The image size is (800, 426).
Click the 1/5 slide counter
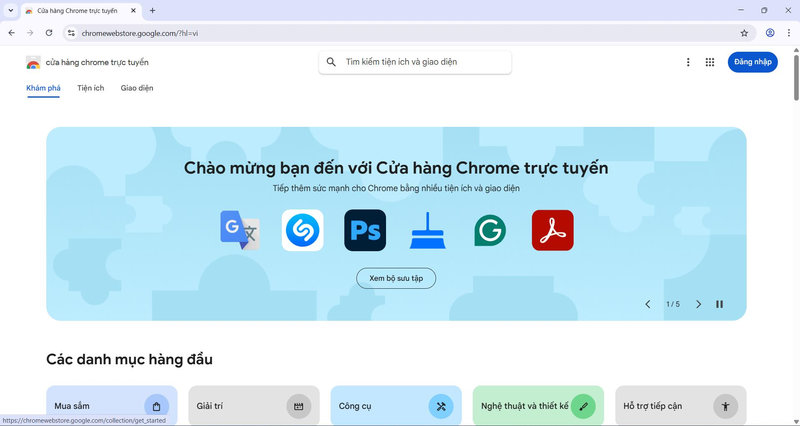[x=673, y=304]
